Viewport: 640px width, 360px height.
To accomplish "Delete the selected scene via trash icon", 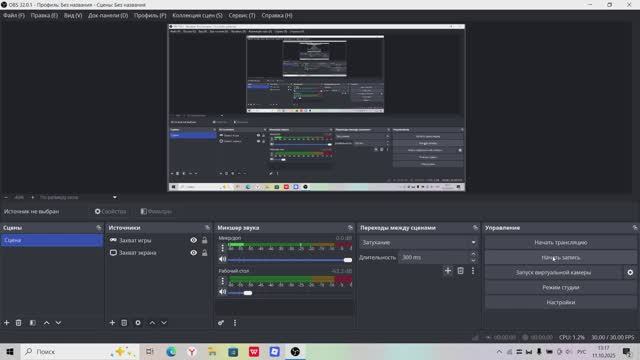I will click(18, 322).
